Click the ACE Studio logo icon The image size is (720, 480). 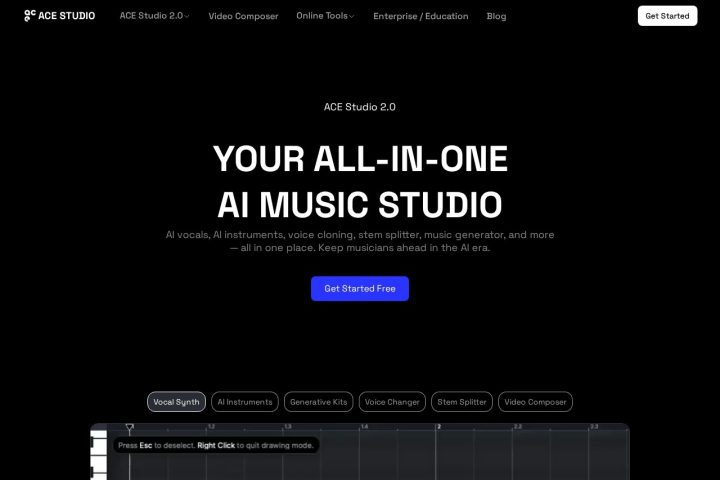[29, 16]
